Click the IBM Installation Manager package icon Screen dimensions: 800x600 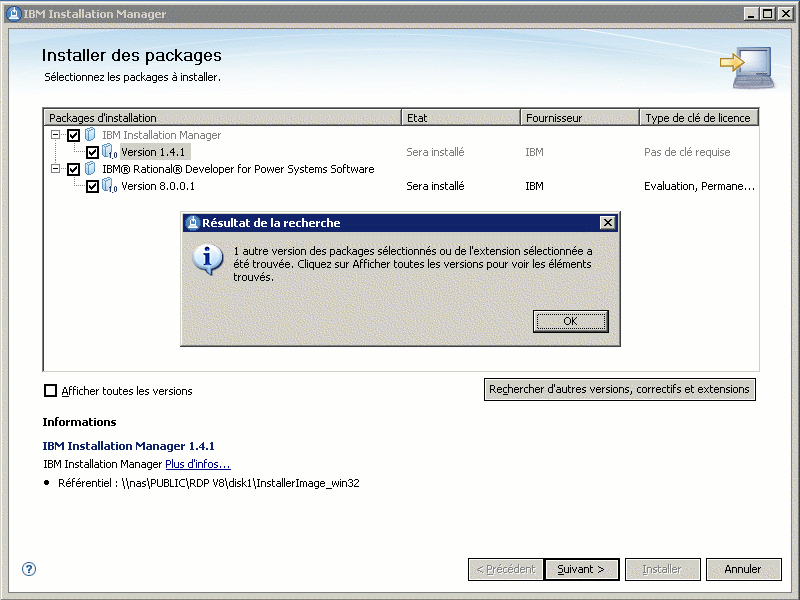[90, 135]
